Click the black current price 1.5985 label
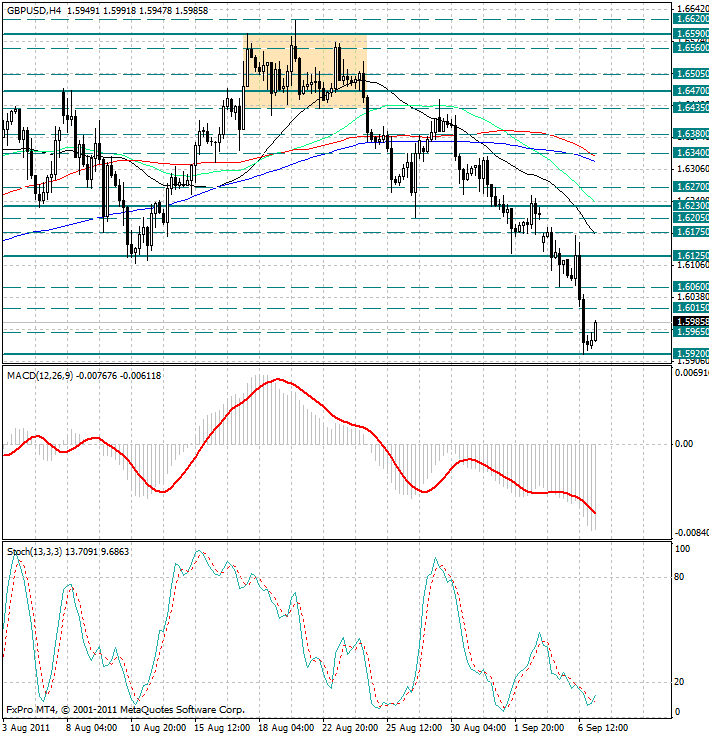This screenshot has height=735, width=709. (691, 322)
